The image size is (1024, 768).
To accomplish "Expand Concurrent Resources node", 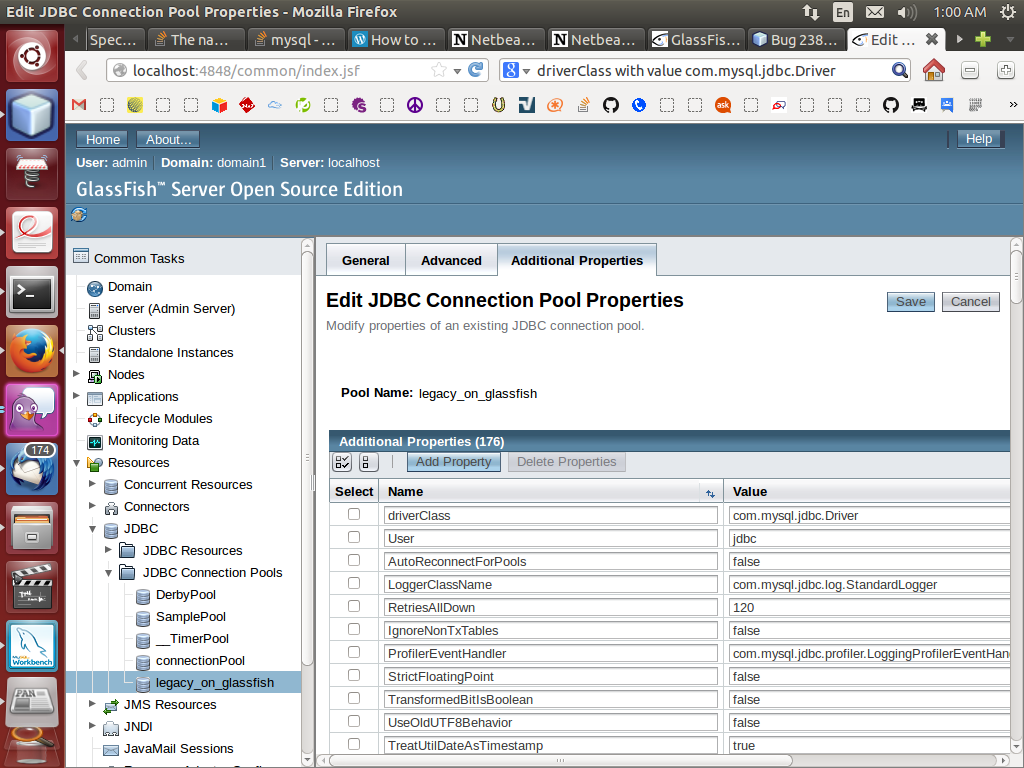I will (92, 484).
